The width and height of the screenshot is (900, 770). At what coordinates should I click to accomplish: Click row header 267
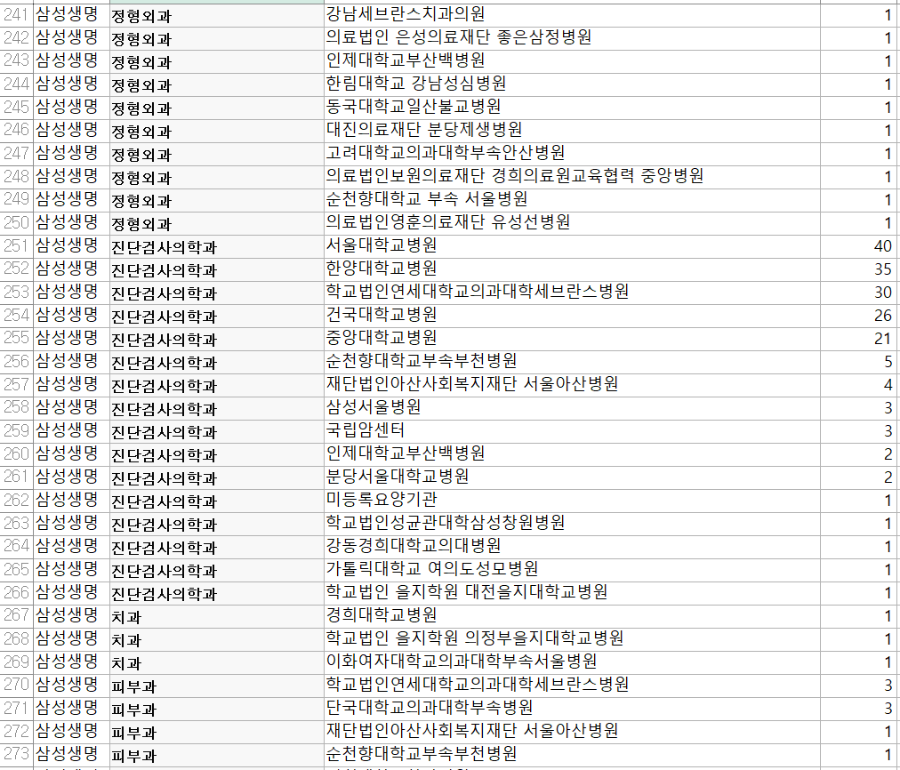pyautogui.click(x=17, y=616)
